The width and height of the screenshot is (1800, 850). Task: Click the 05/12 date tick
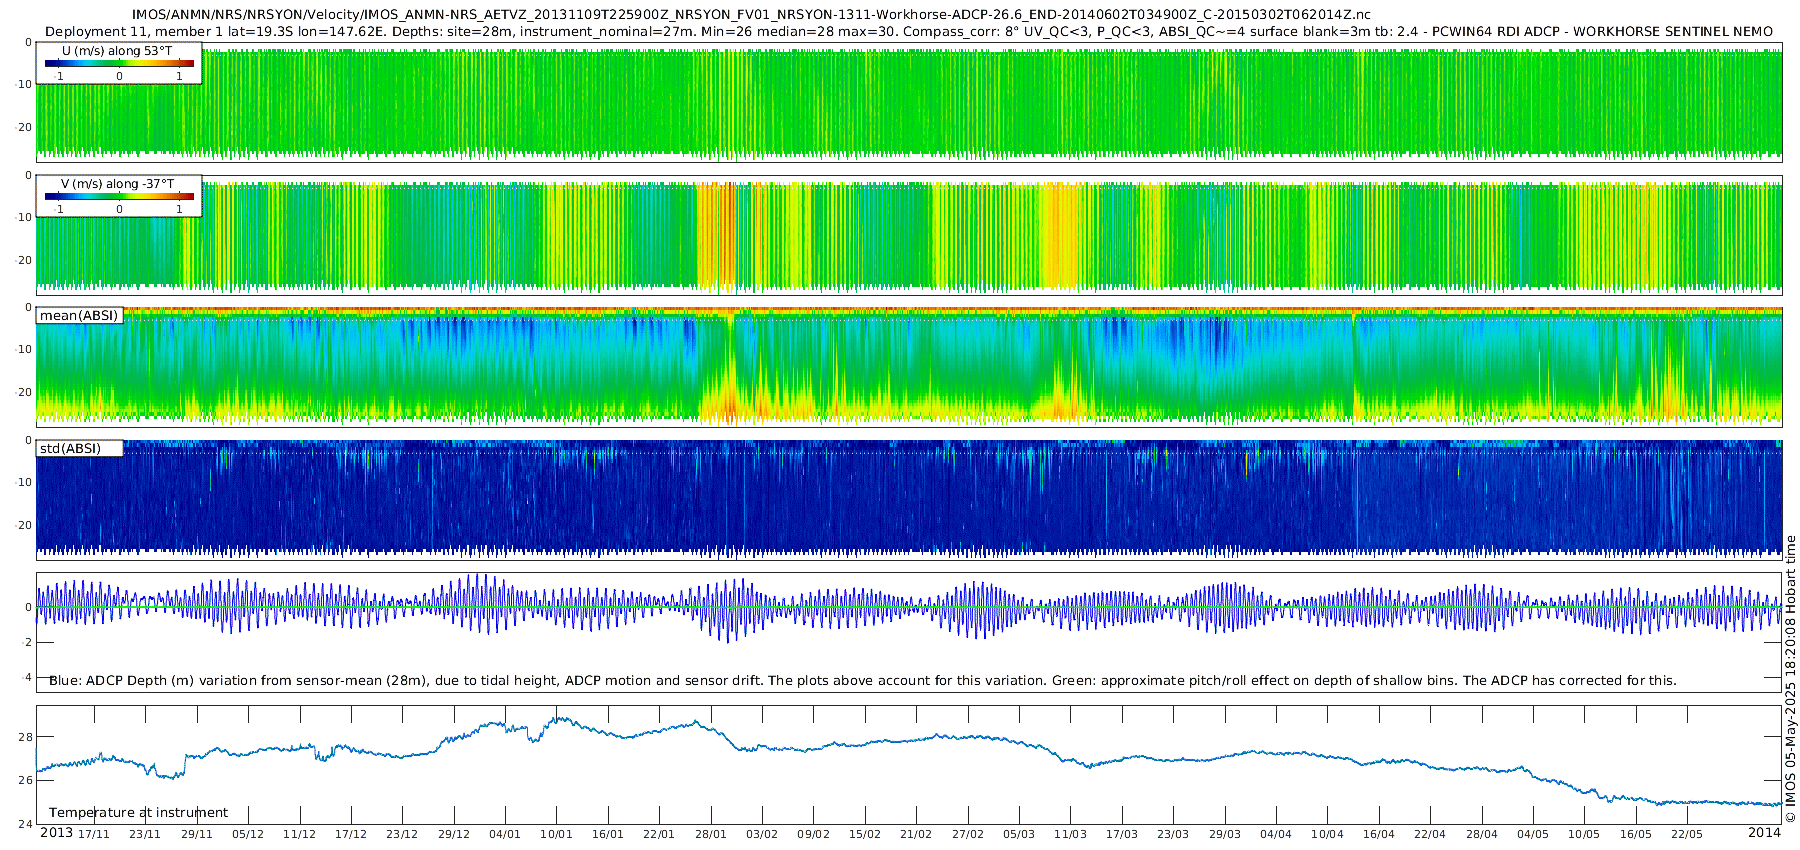[248, 834]
